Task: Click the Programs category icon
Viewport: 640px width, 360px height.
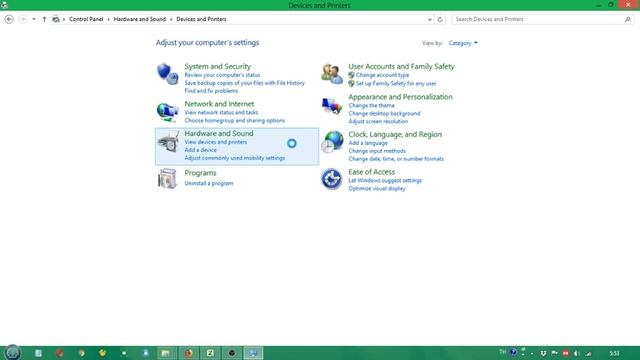Action: [167, 179]
